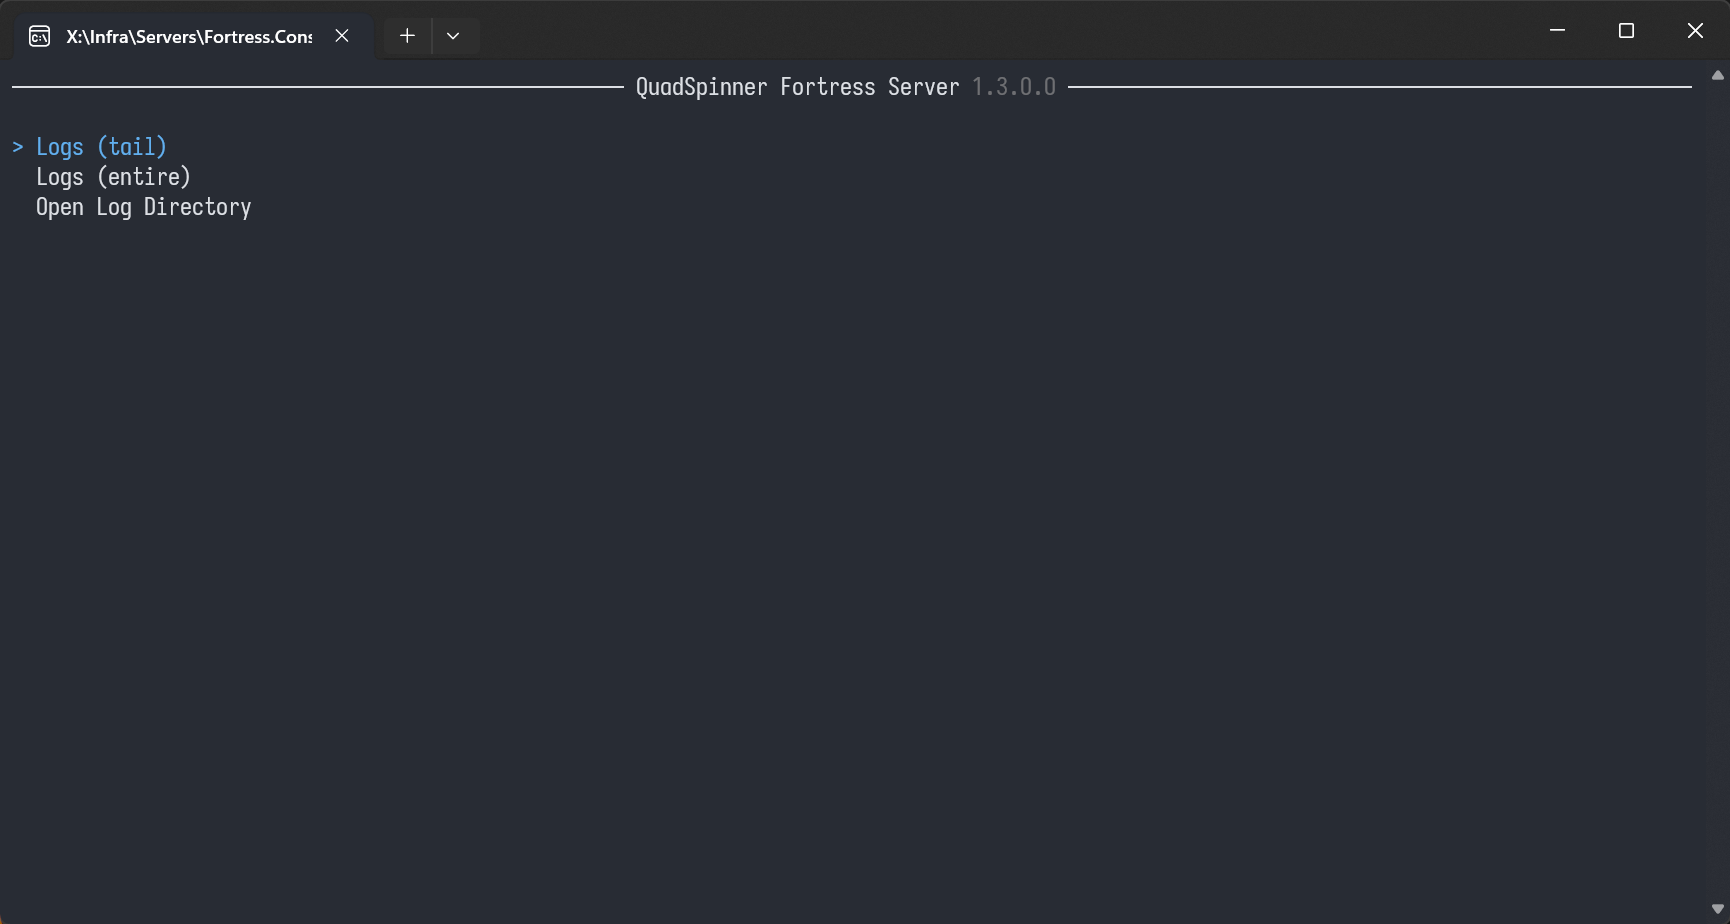Image resolution: width=1730 pixels, height=924 pixels.
Task: Close the terminal window
Action: click(1695, 31)
